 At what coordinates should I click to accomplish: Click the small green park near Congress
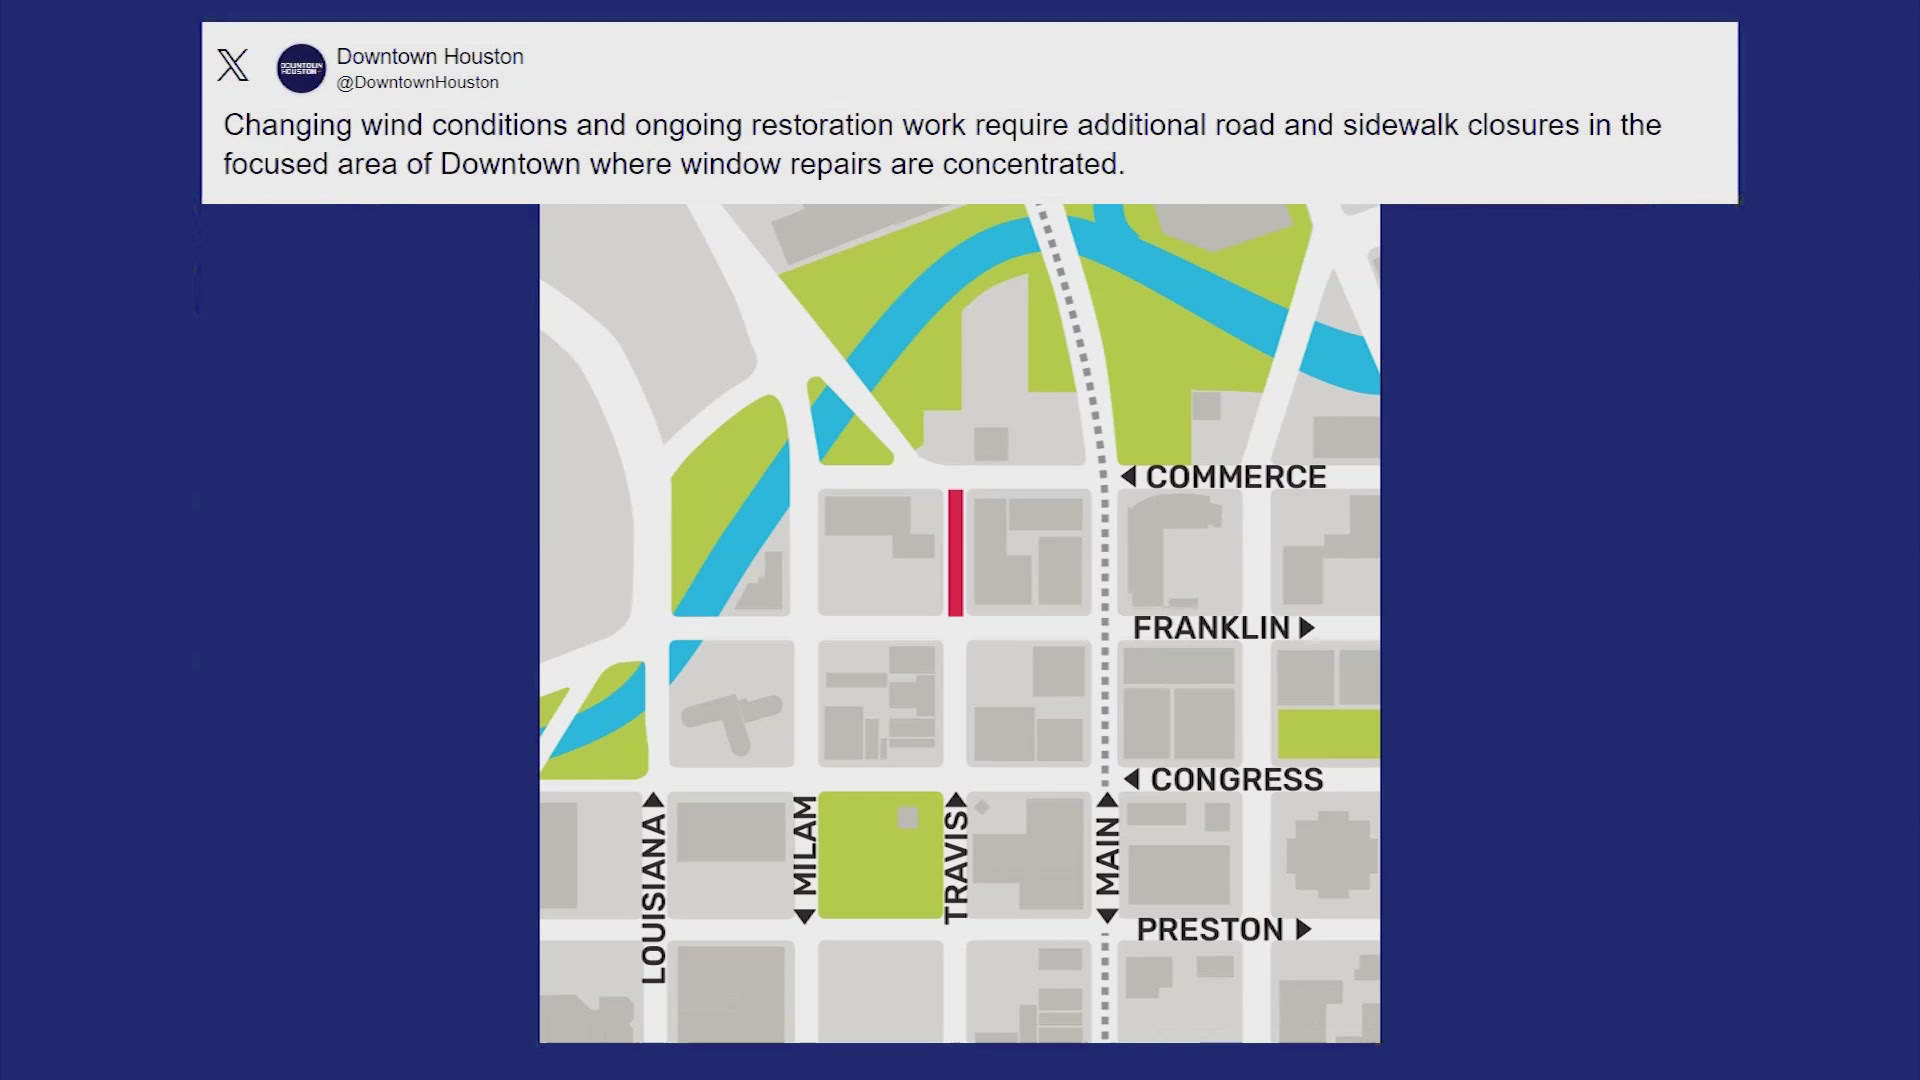tap(1328, 733)
